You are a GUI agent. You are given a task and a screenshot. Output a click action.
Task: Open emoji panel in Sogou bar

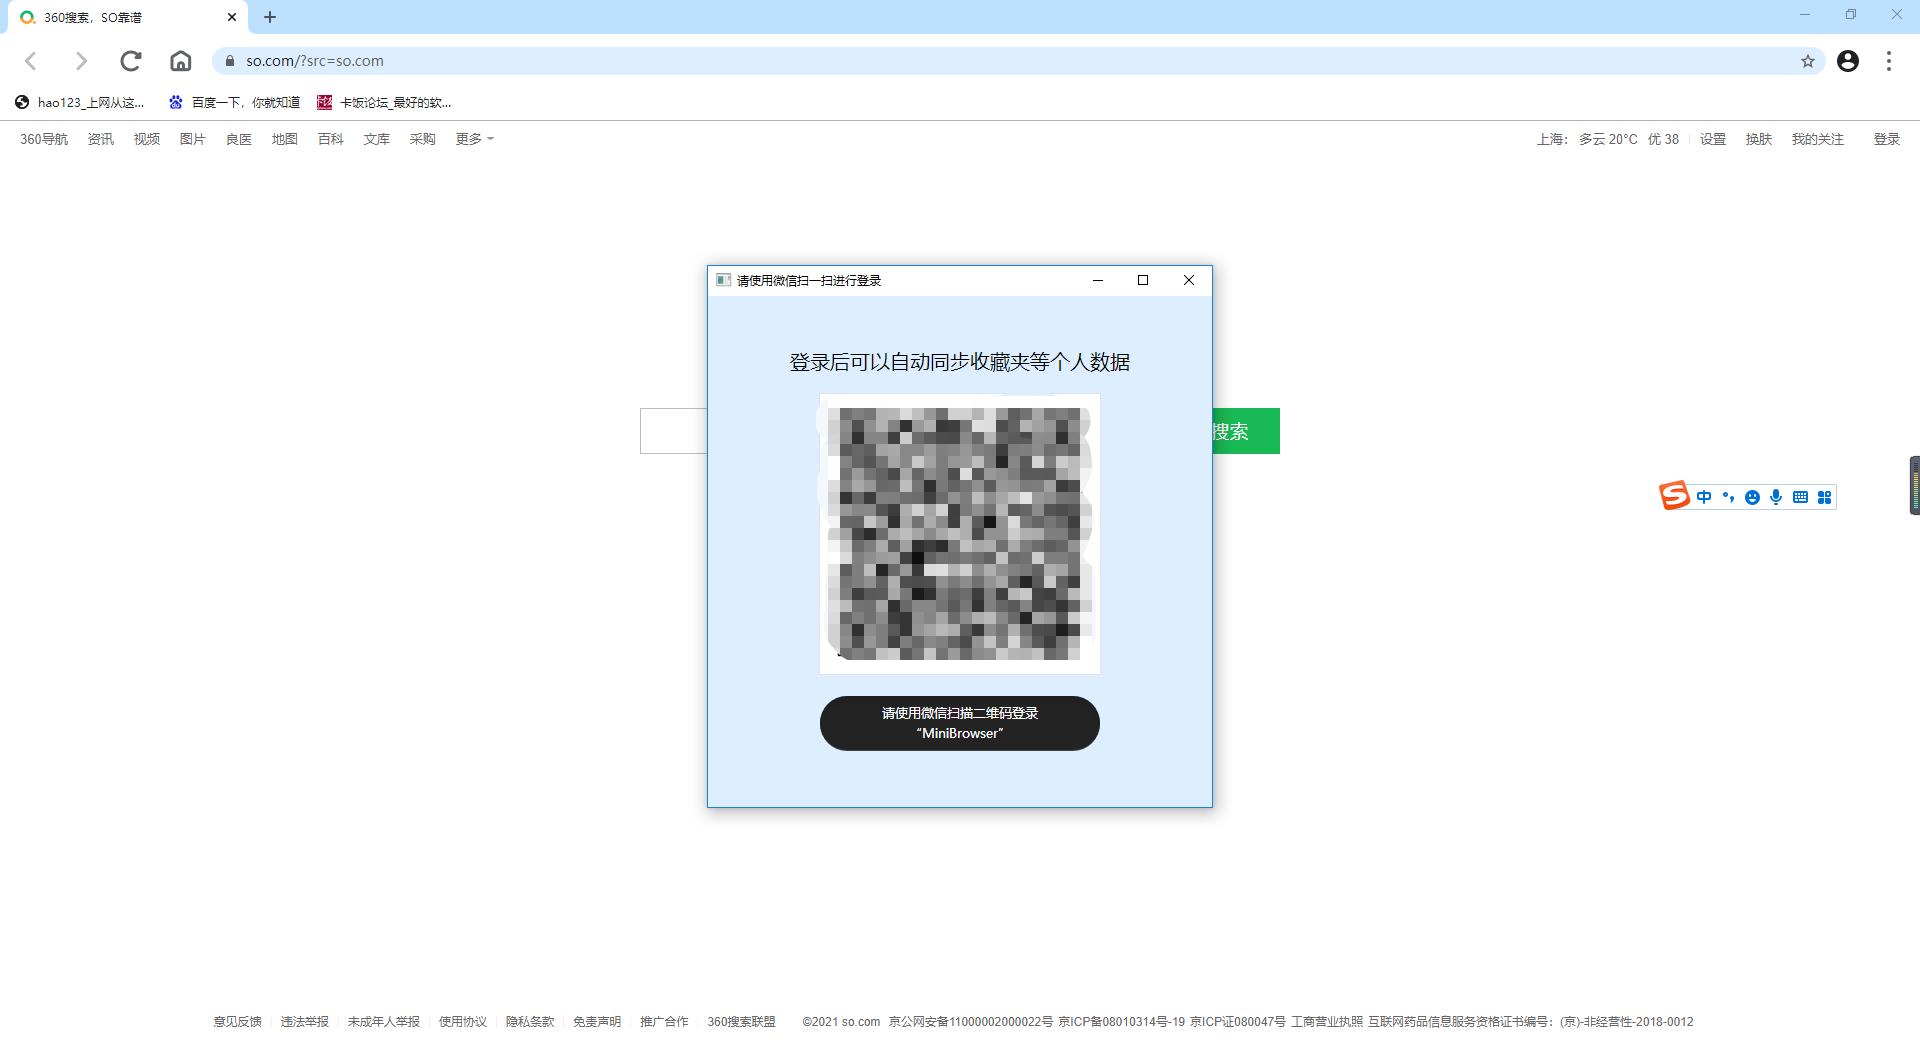pos(1752,497)
